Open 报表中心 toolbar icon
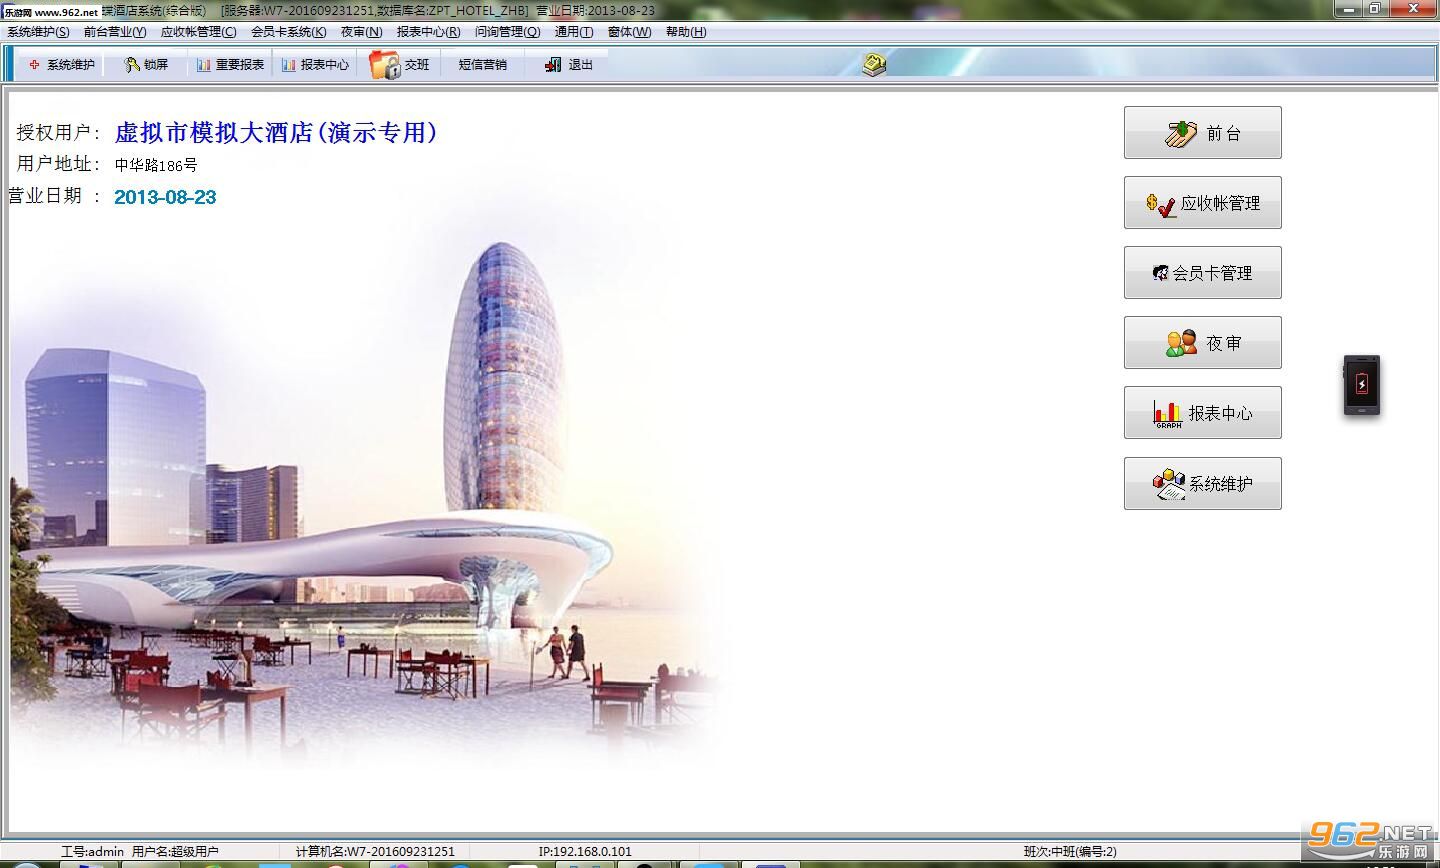The image size is (1440, 868). click(x=315, y=64)
